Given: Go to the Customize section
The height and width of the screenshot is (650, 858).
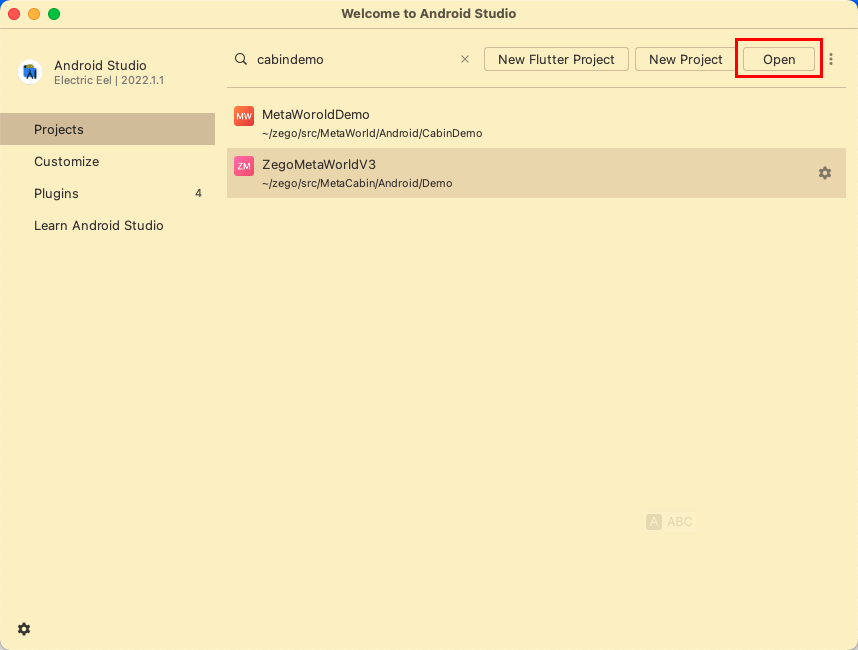Looking at the screenshot, I should pos(66,161).
